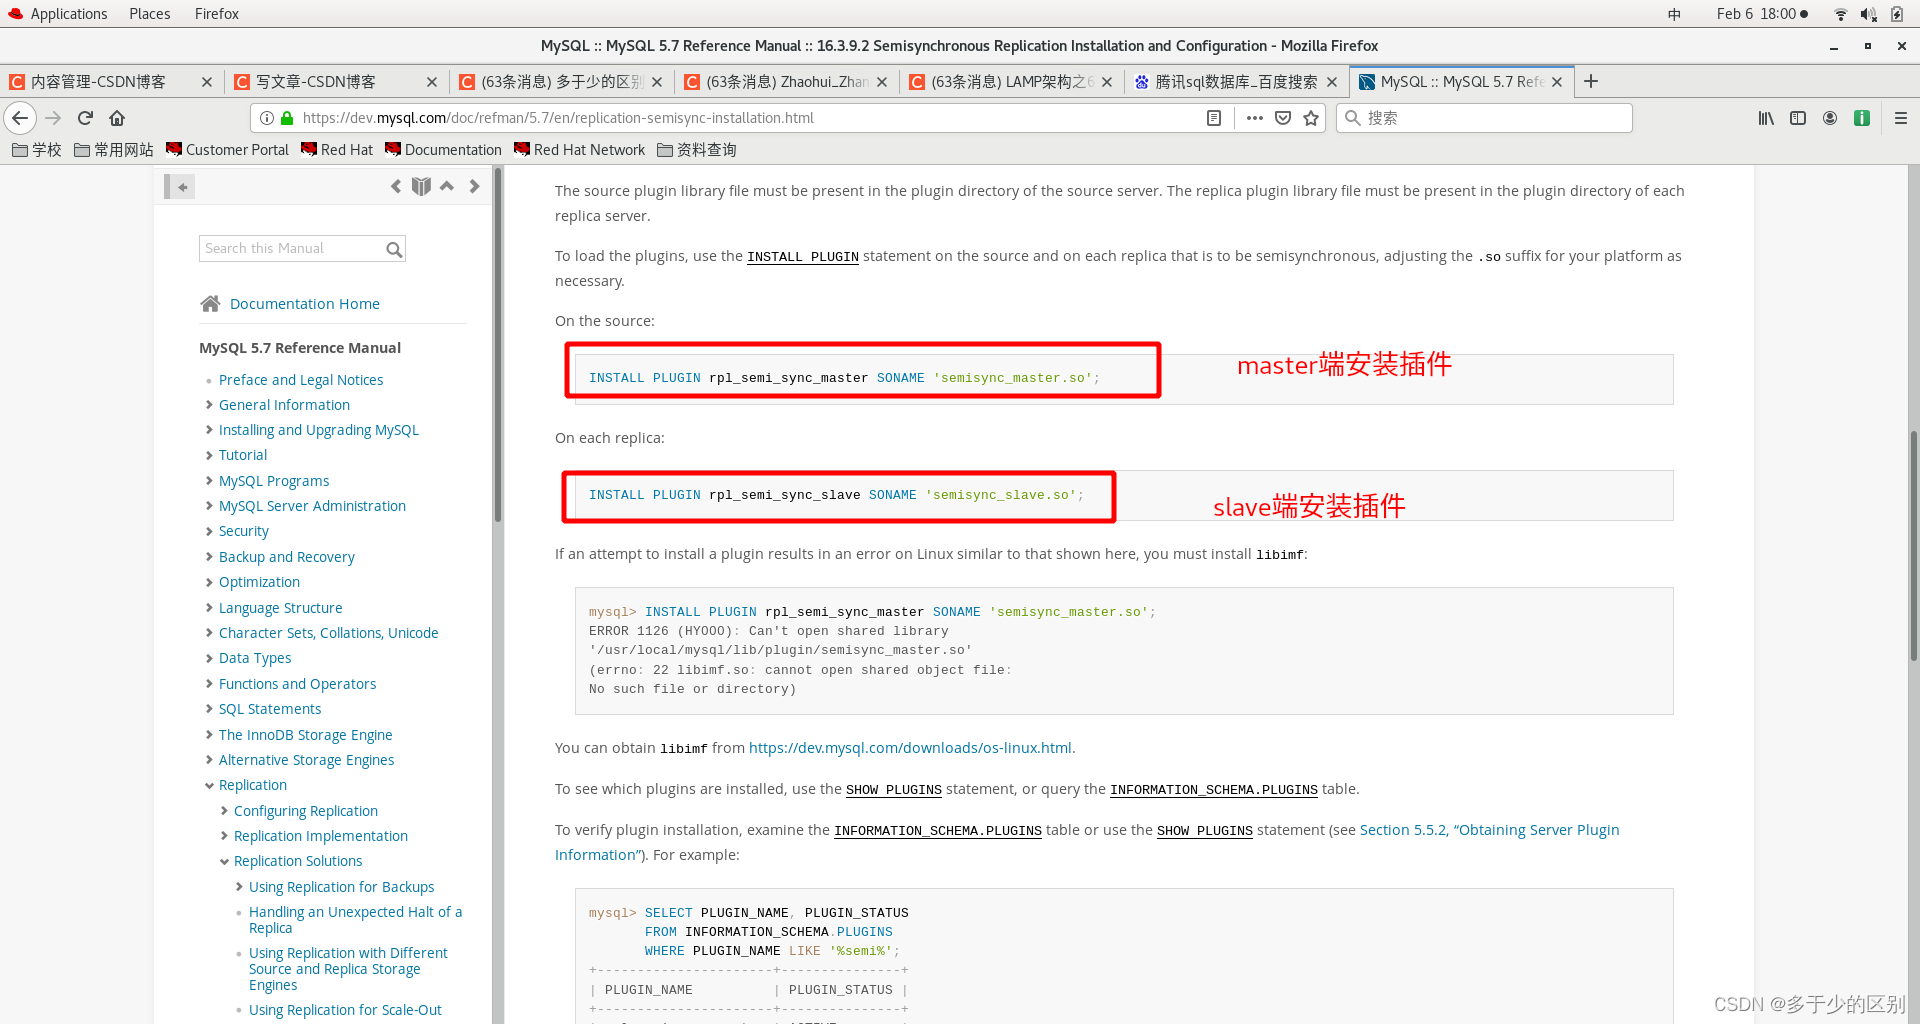Open the clock and date in top bar
Image resolution: width=1920 pixels, height=1024 pixels.
click(x=1762, y=14)
